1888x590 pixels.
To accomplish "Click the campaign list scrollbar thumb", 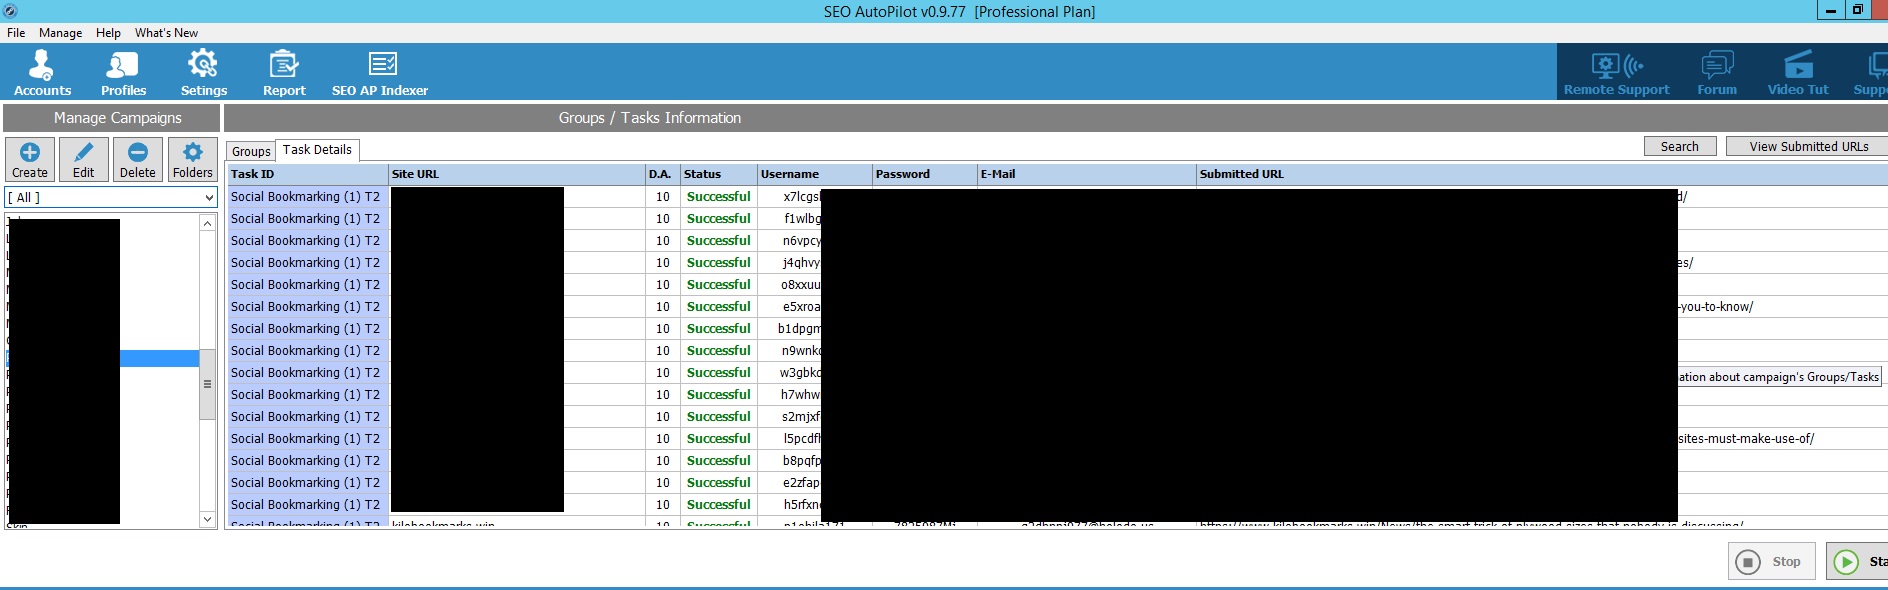I will pos(207,384).
